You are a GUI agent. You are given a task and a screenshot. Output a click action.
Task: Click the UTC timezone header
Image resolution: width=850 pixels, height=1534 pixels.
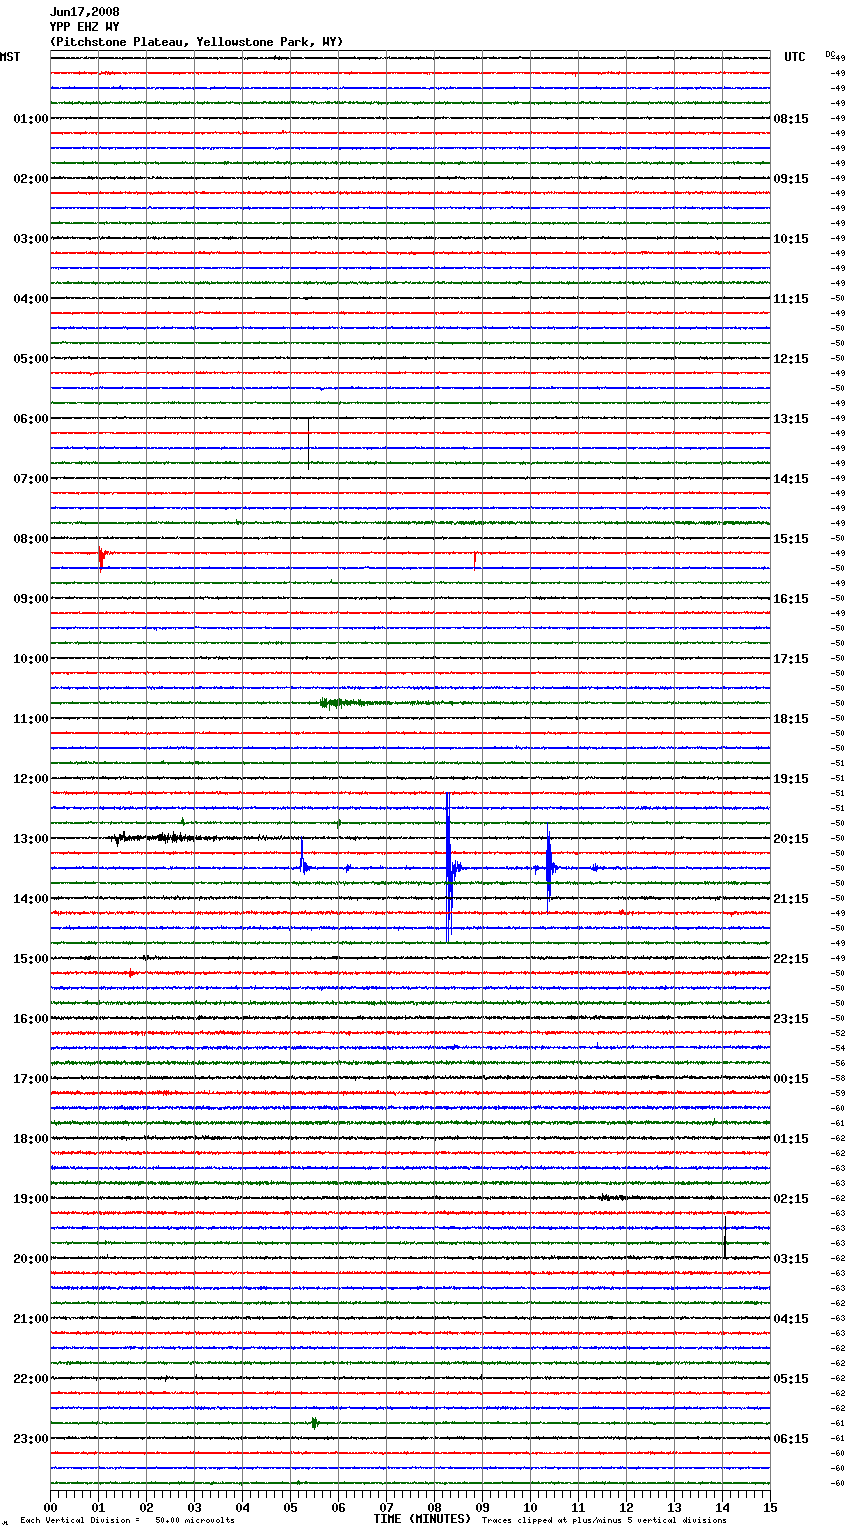tap(795, 57)
